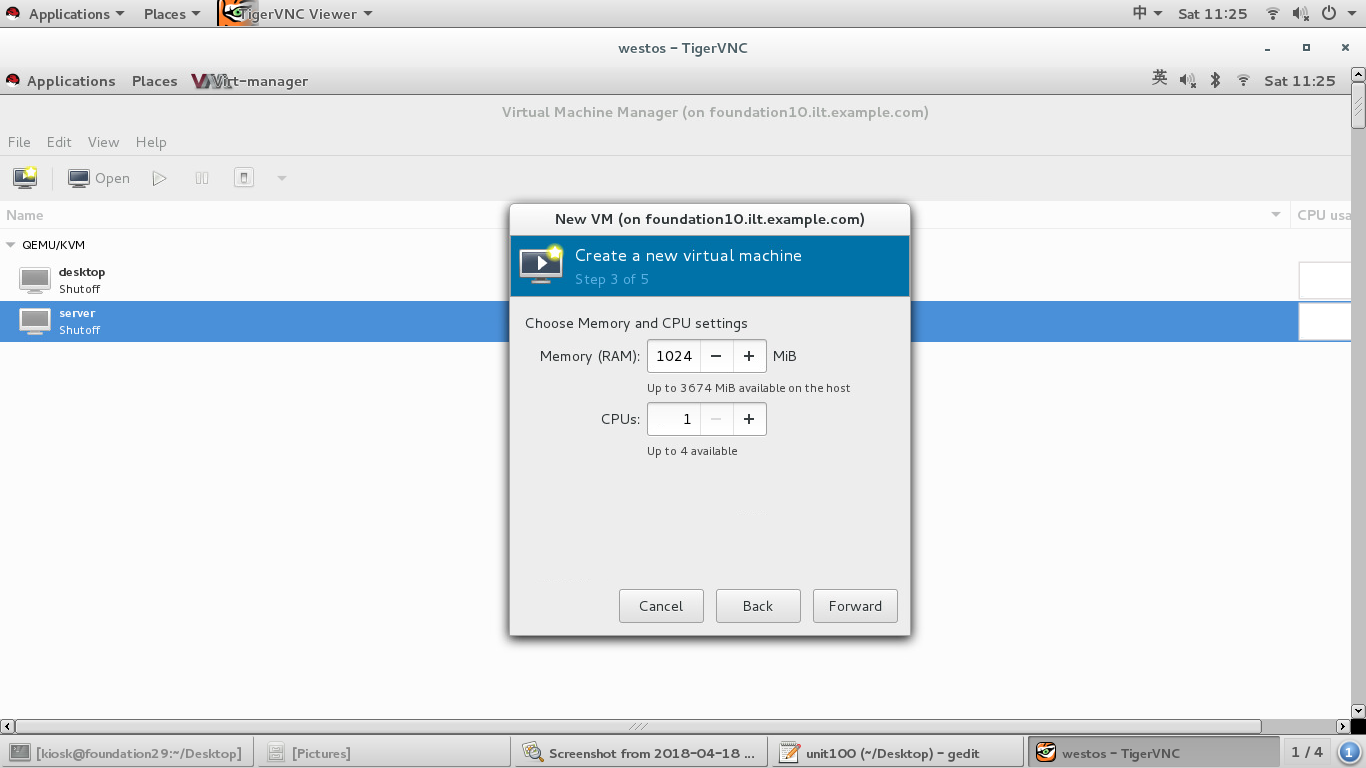Click Back in the New VM dialog

click(758, 606)
